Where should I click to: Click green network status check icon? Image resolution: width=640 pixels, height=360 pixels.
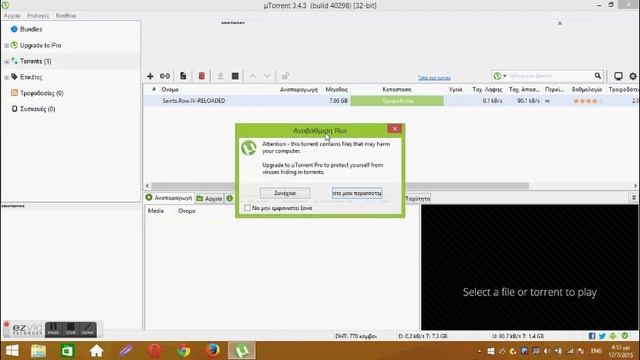(x=625, y=336)
